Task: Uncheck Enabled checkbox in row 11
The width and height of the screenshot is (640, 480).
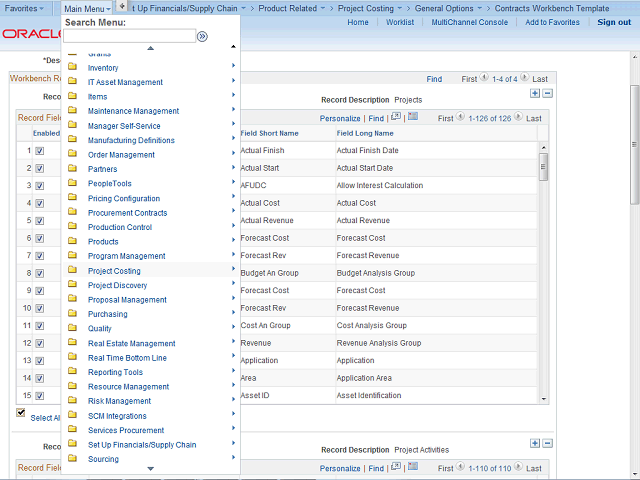Action: (x=40, y=326)
